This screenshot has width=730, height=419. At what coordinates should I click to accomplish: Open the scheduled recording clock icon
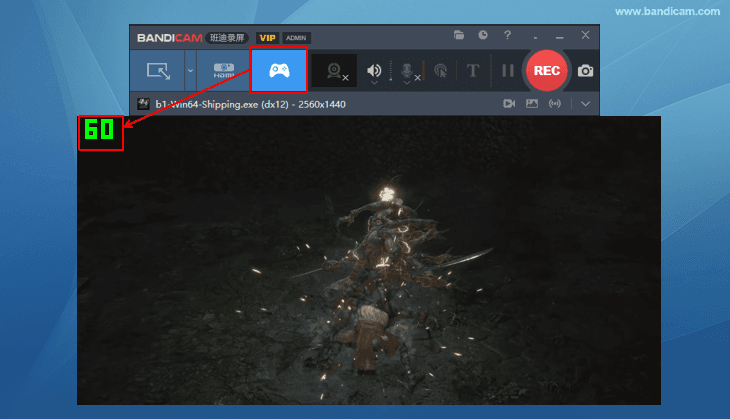[483, 35]
